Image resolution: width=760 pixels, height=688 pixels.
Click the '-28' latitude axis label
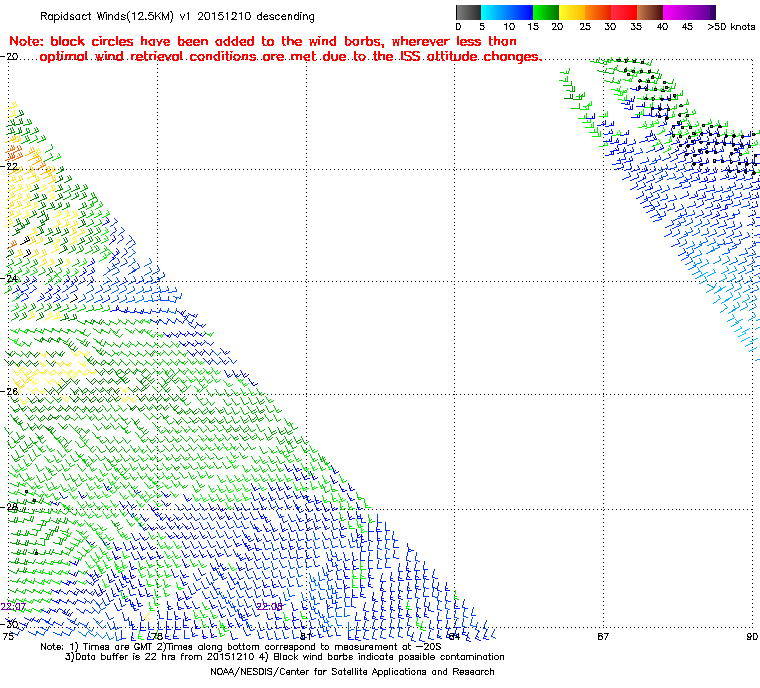pyautogui.click(x=9, y=507)
